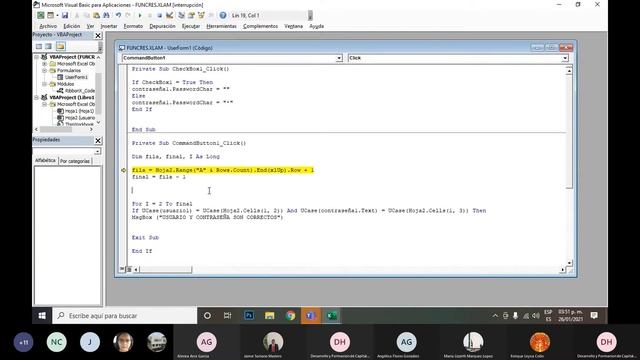The height and width of the screenshot is (360, 640).
Task: Open the Archivo menu
Action: [48, 26]
